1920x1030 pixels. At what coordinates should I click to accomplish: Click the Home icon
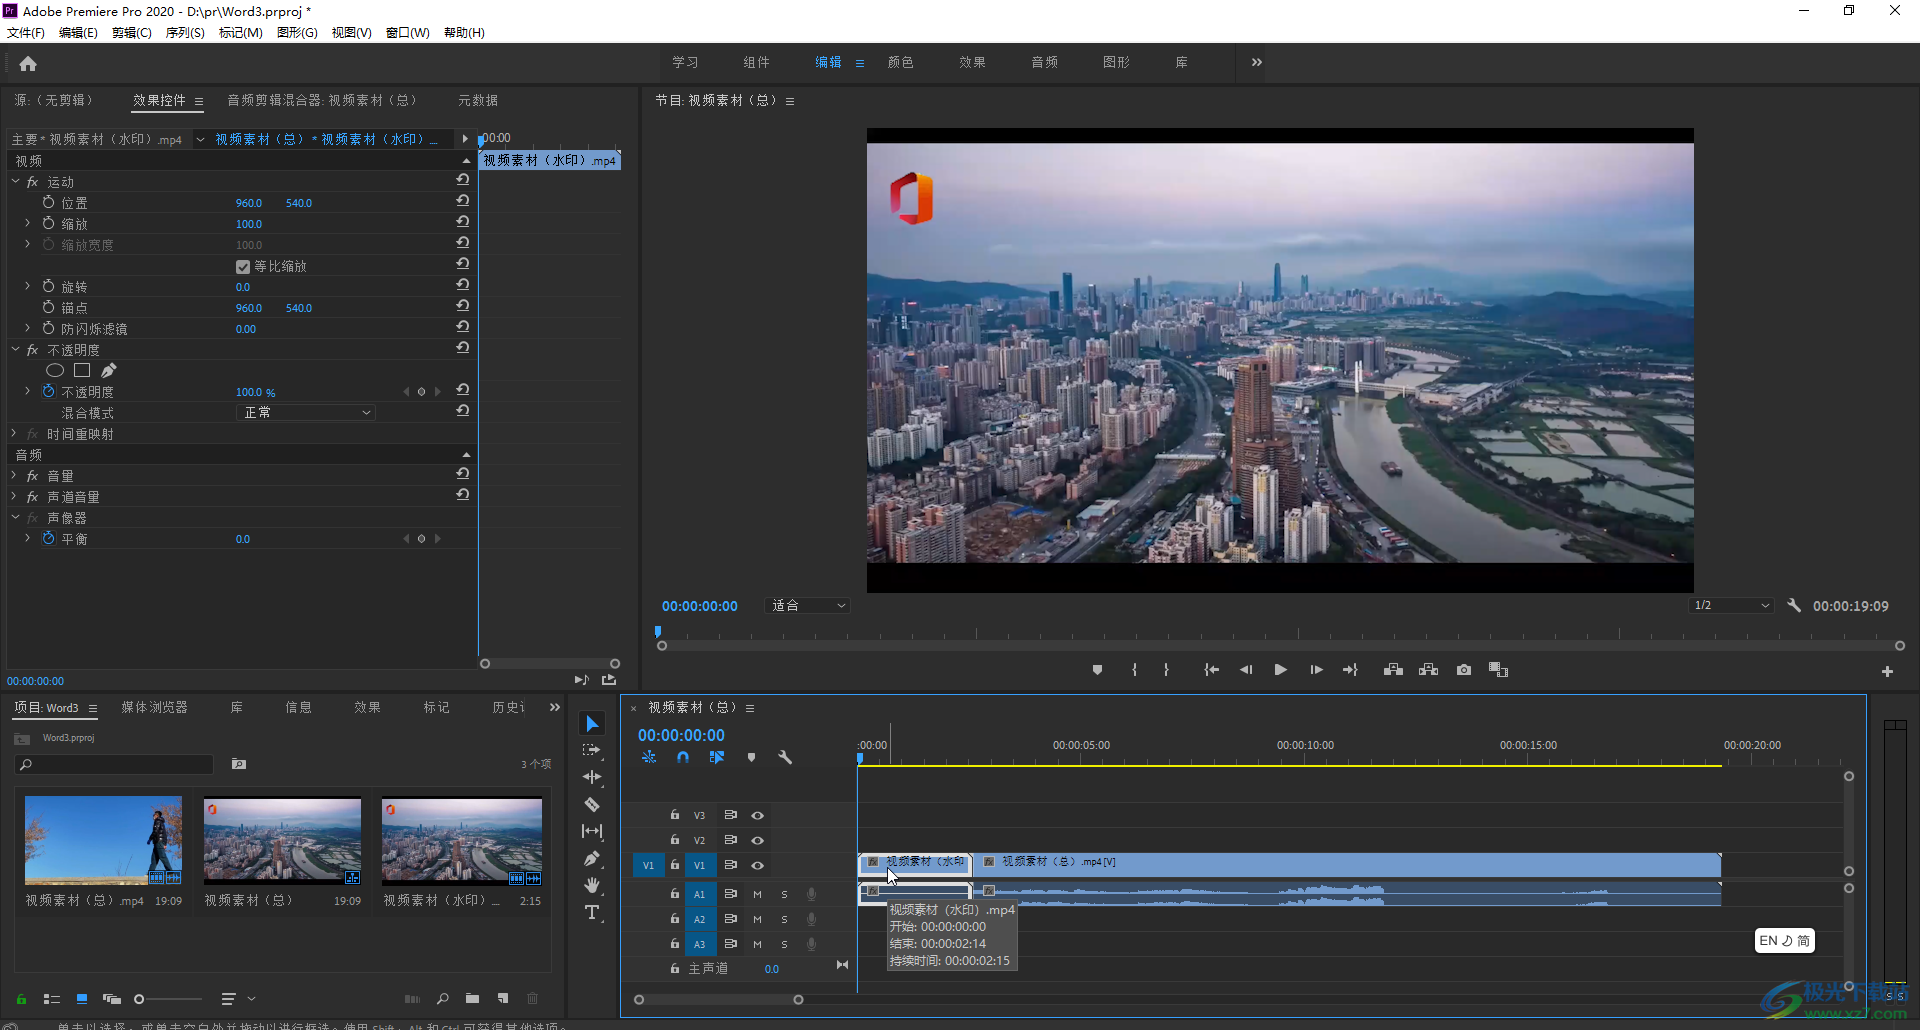(28, 63)
